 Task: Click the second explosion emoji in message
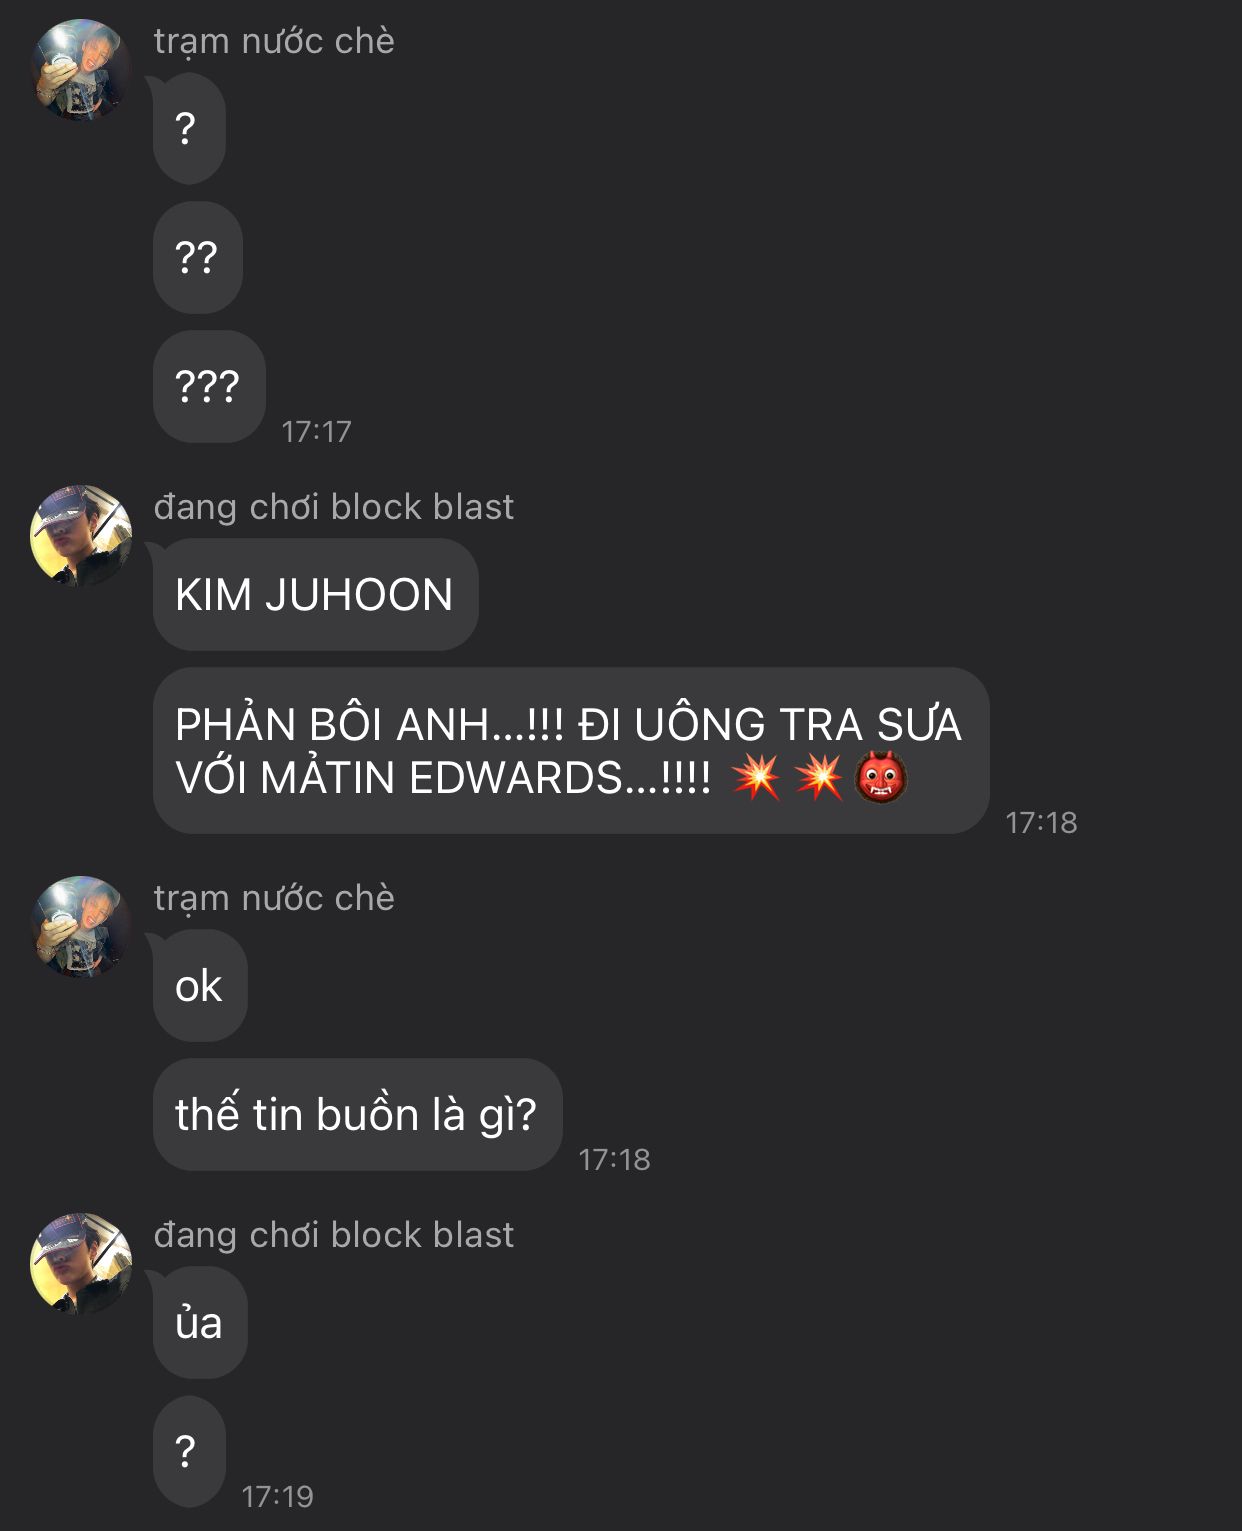(x=819, y=777)
